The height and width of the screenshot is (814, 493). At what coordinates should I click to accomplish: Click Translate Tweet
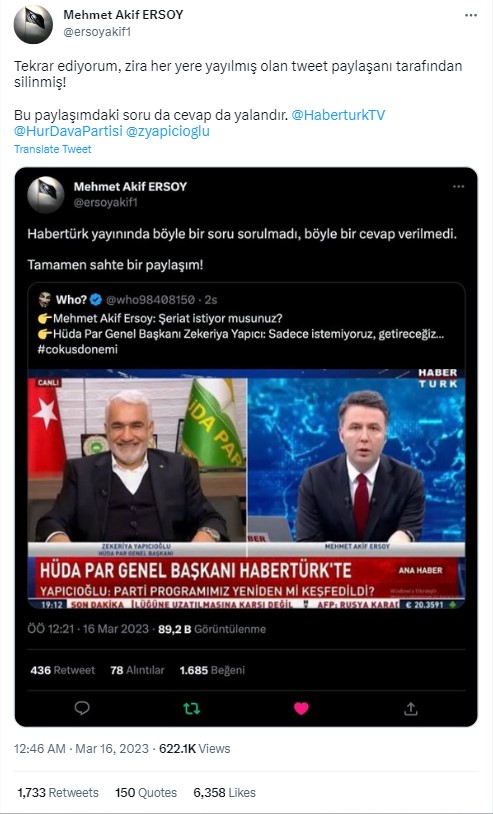click(52, 149)
